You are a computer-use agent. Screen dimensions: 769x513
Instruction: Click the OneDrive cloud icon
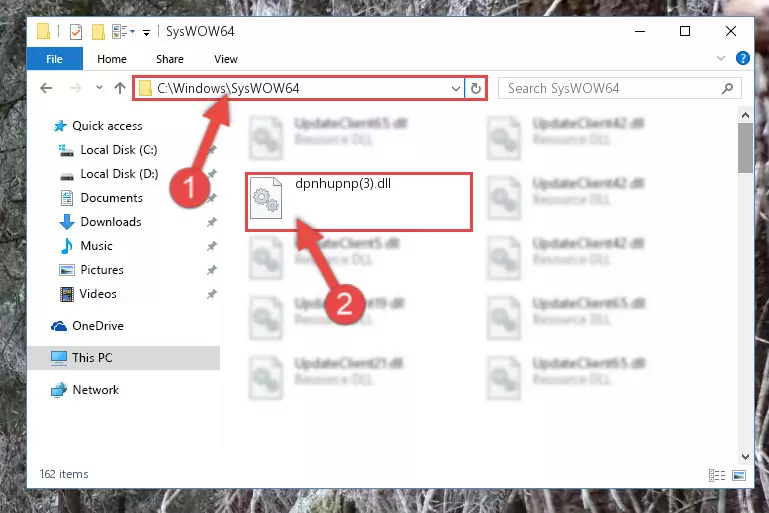pos(59,326)
